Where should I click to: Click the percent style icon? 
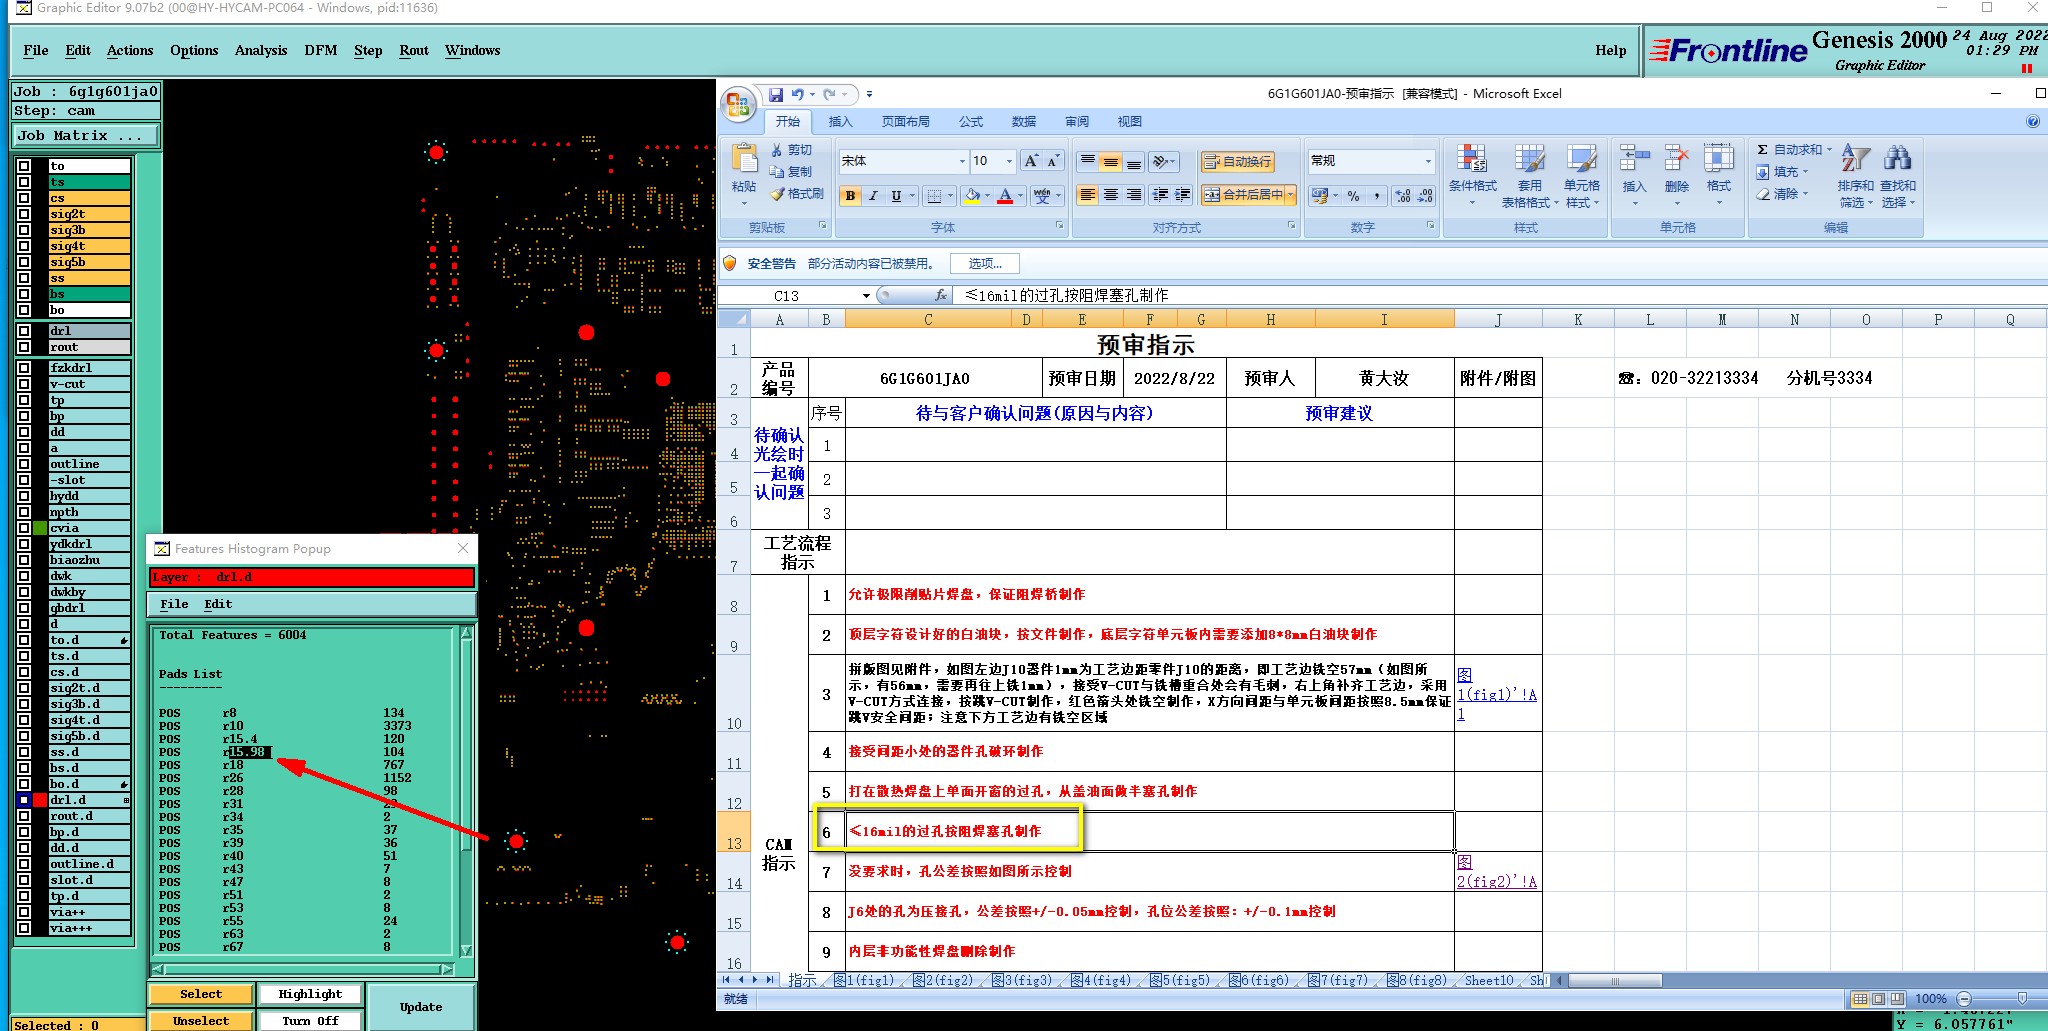tap(1353, 196)
